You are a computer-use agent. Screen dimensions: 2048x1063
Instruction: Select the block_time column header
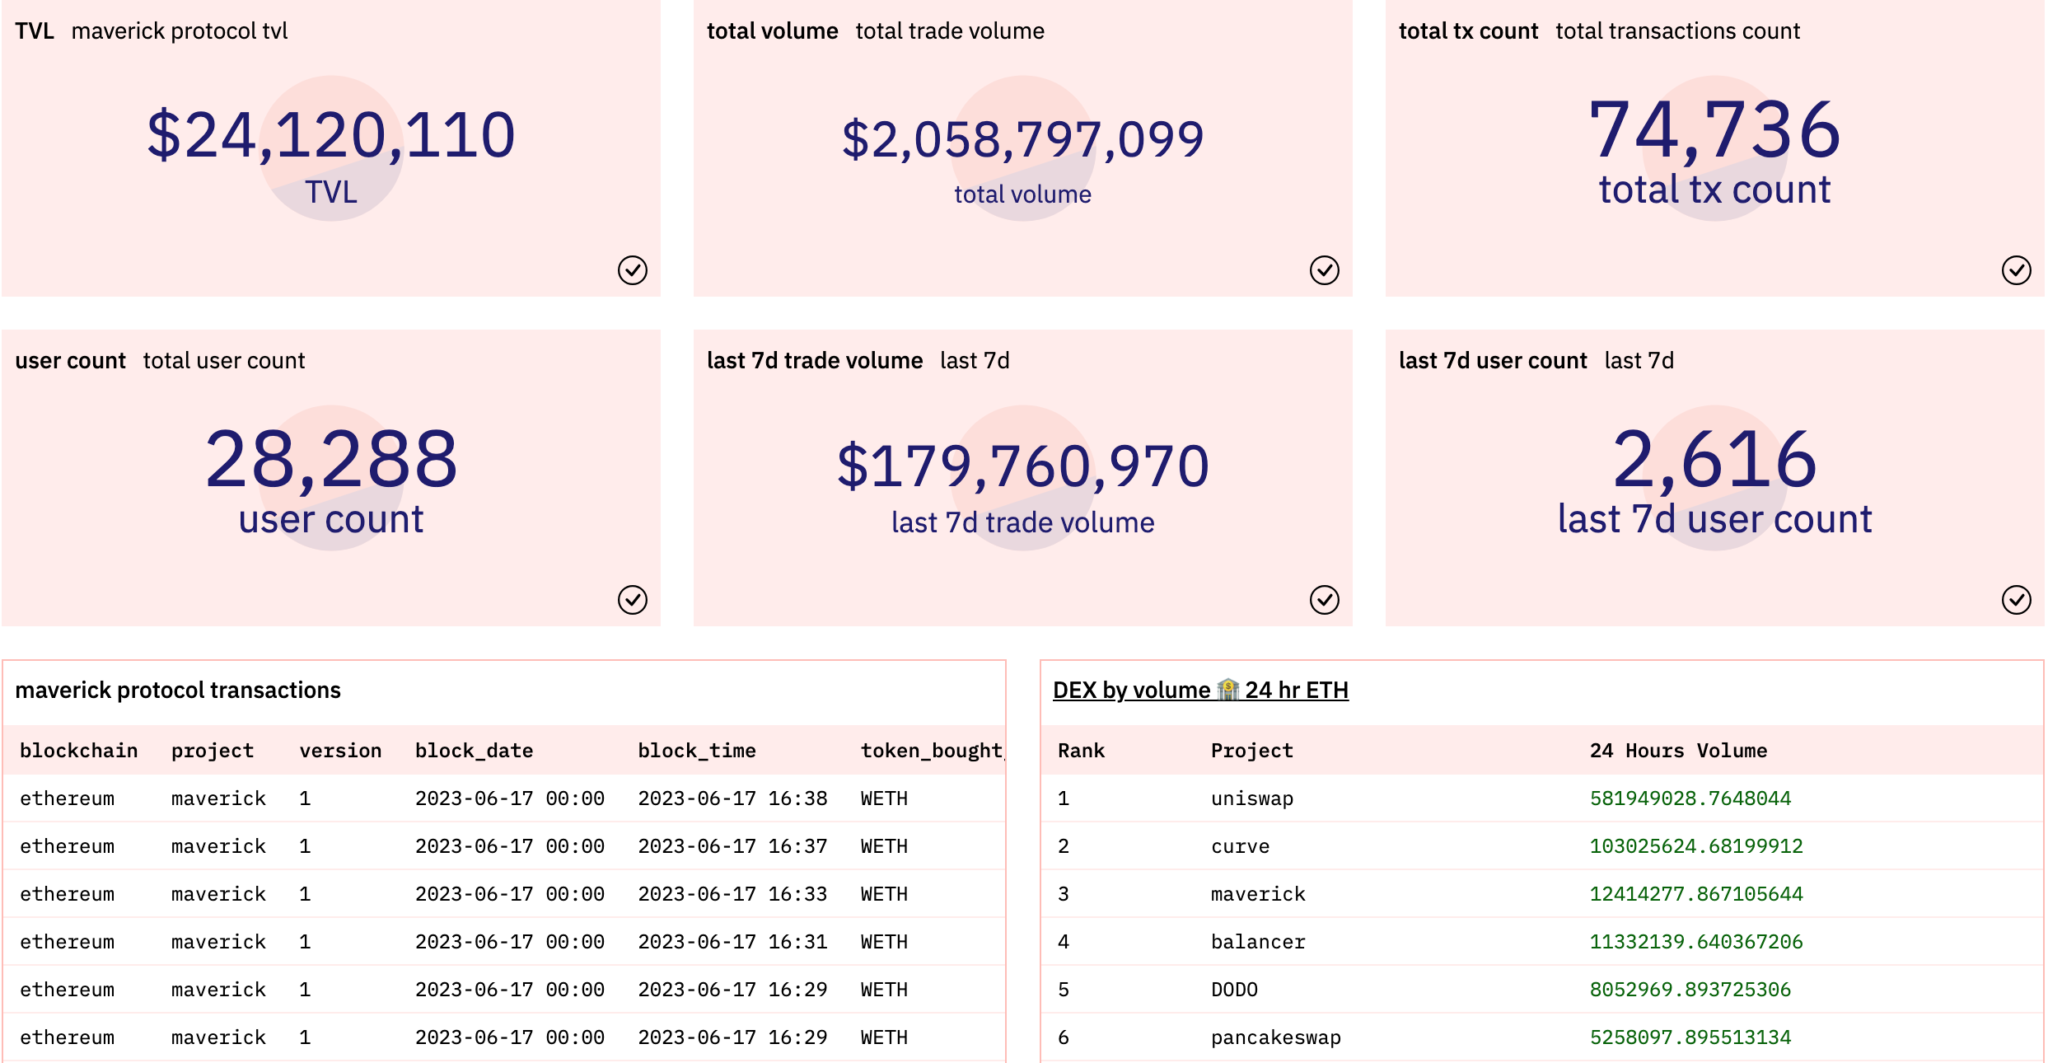tap(697, 750)
